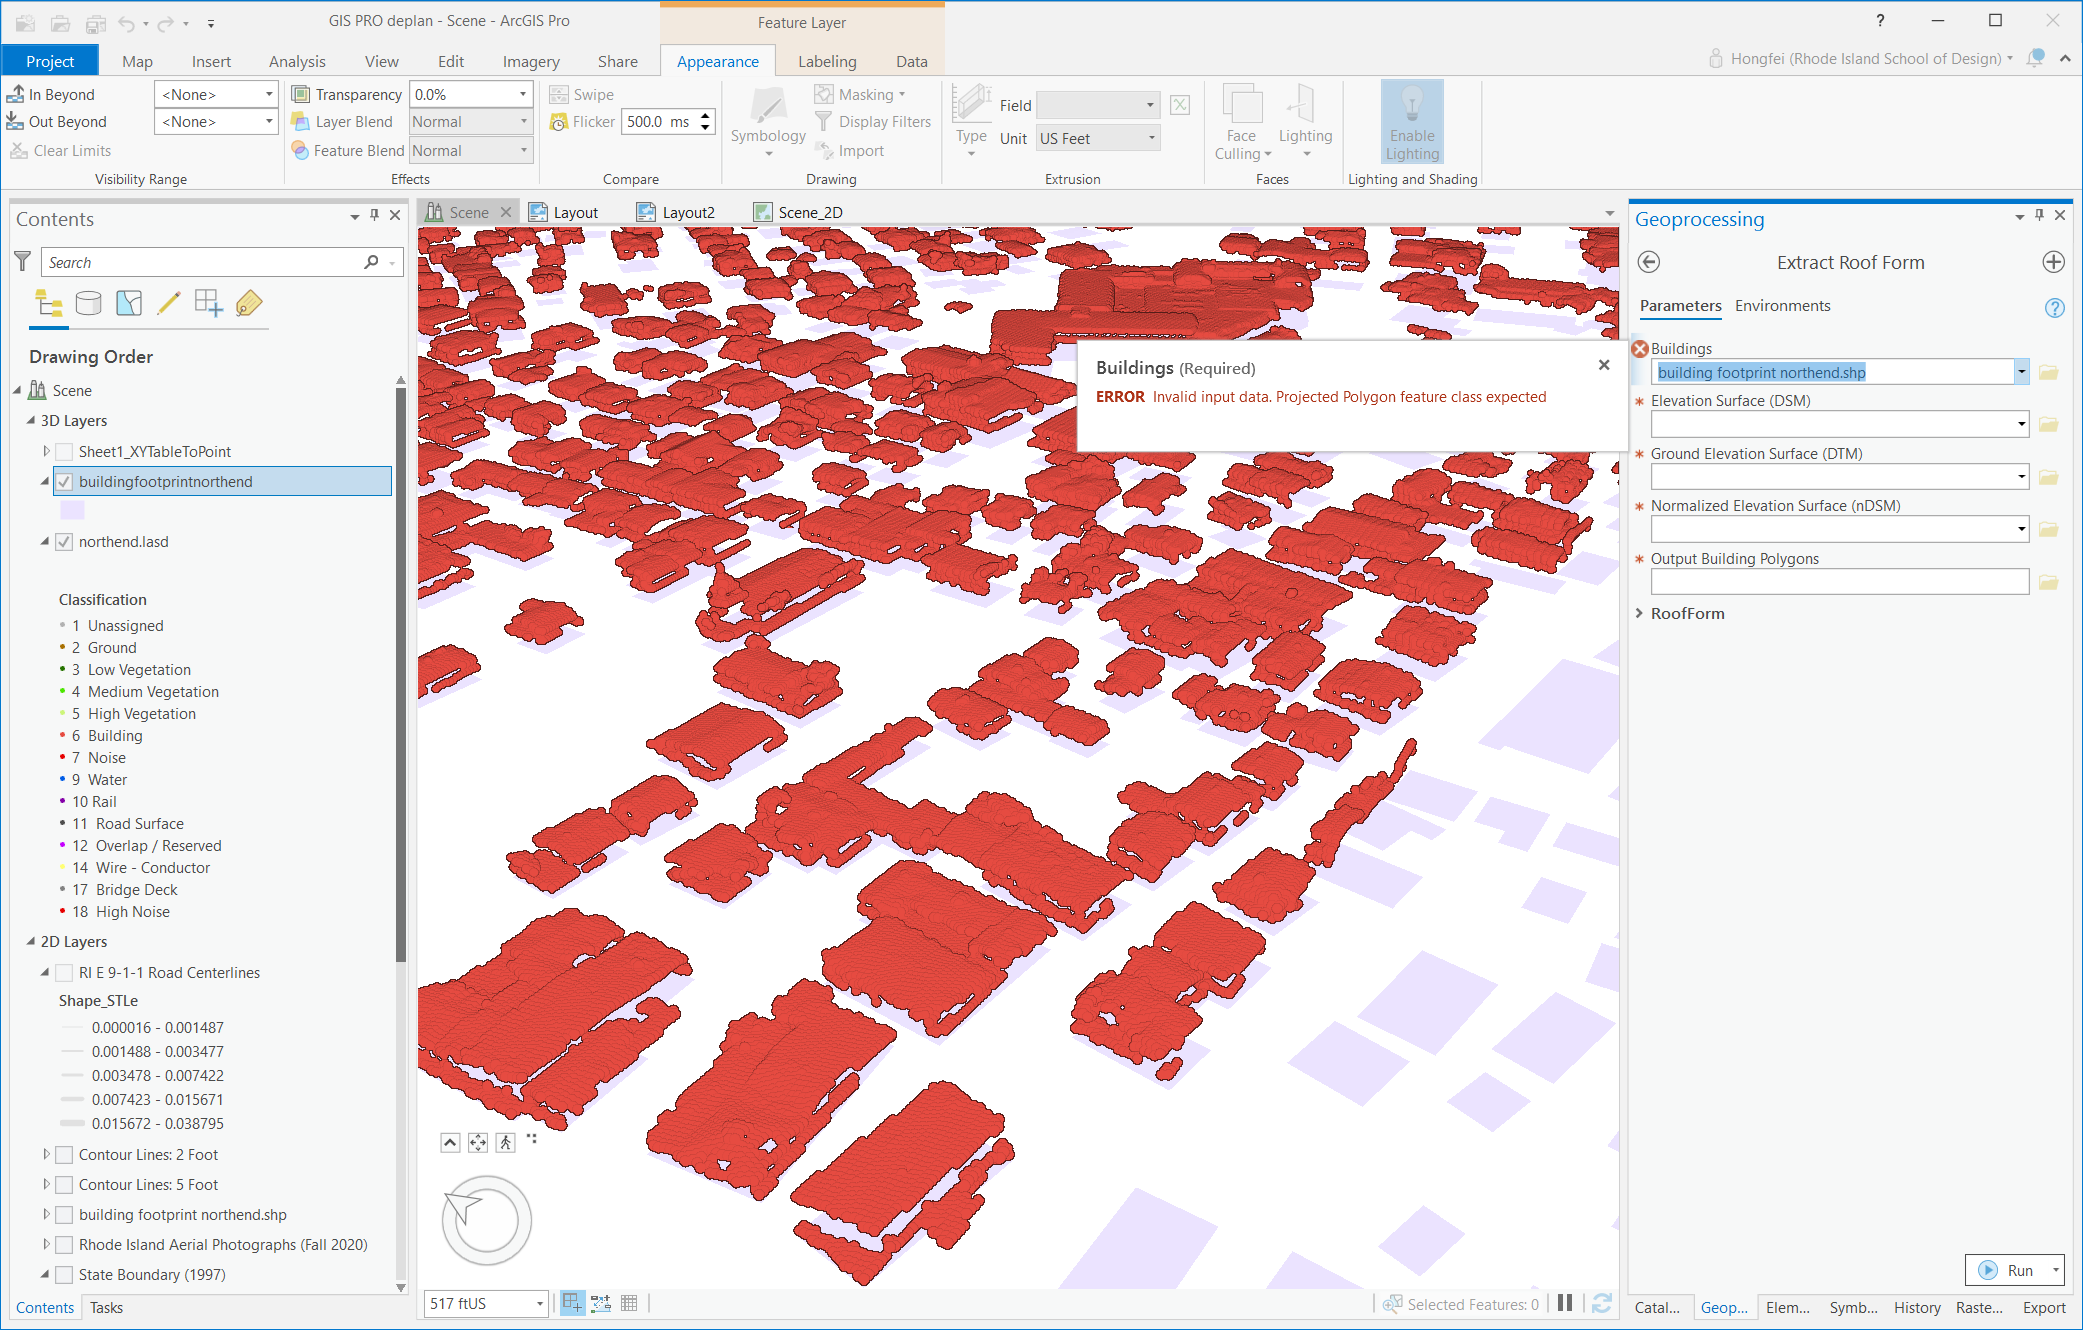Enable the RI E 9-1-1 Road Centerlines layer

[x=64, y=973]
